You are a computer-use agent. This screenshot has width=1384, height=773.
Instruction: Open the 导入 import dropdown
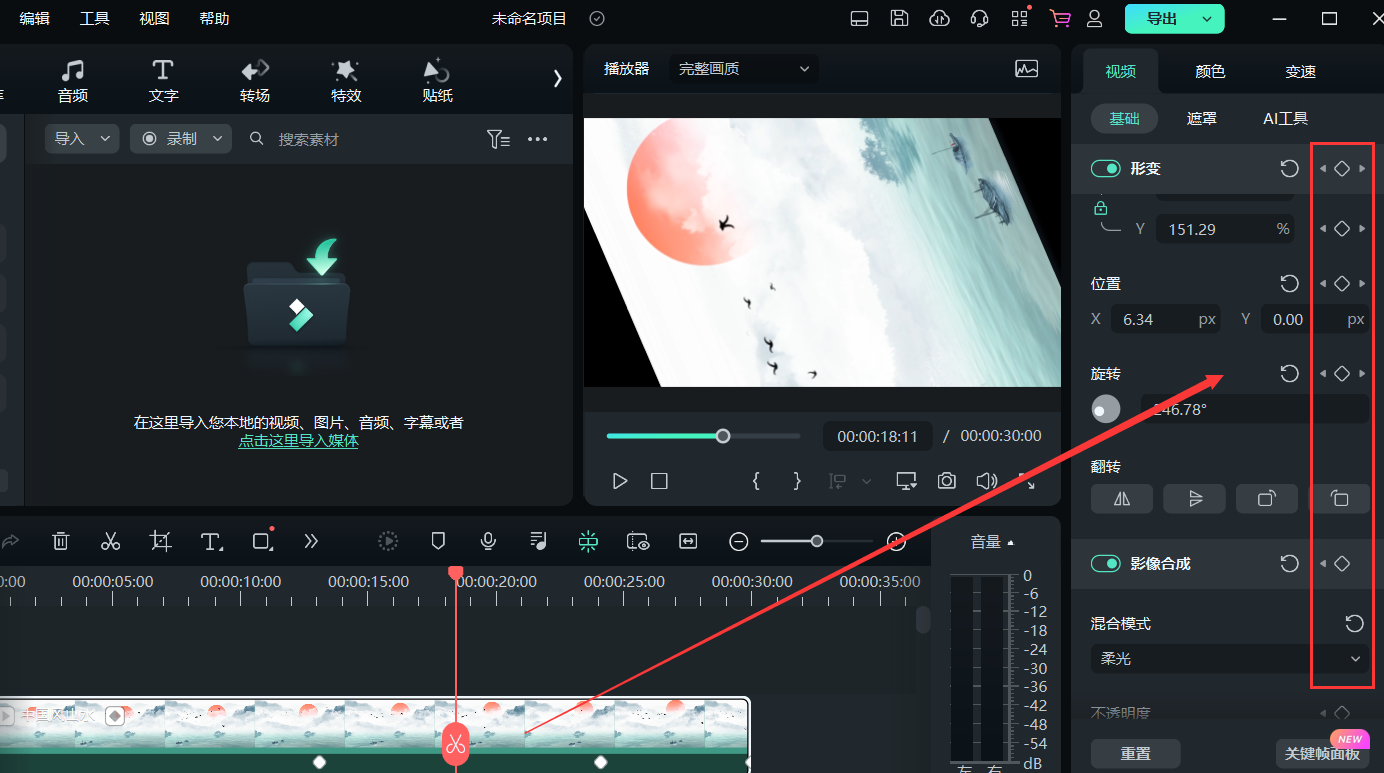[x=82, y=139]
